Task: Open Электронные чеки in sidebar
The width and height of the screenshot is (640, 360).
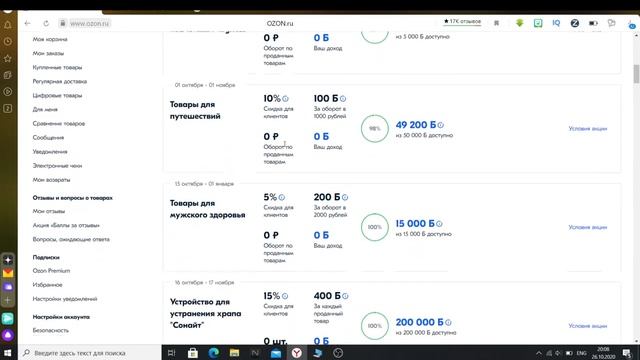Action: point(57,166)
